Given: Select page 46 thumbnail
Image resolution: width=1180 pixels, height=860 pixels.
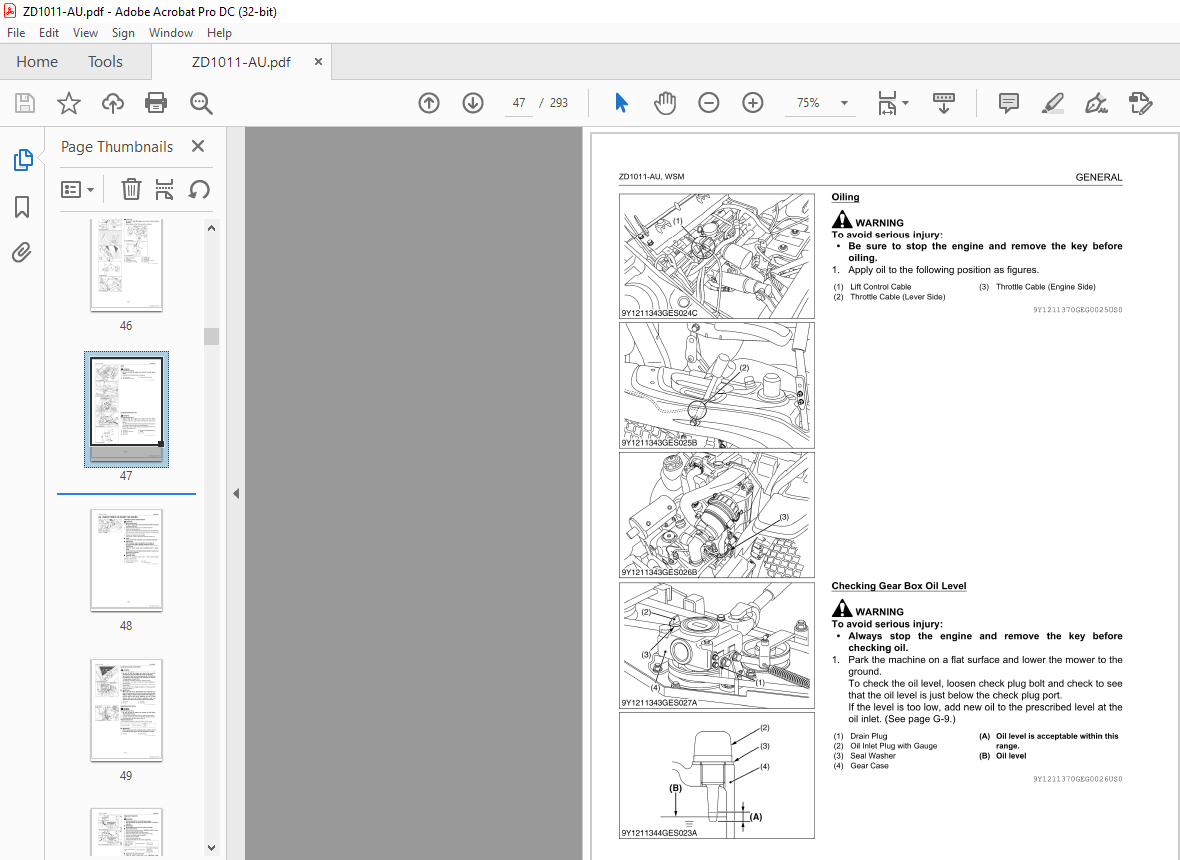Looking at the screenshot, I should 126,265.
